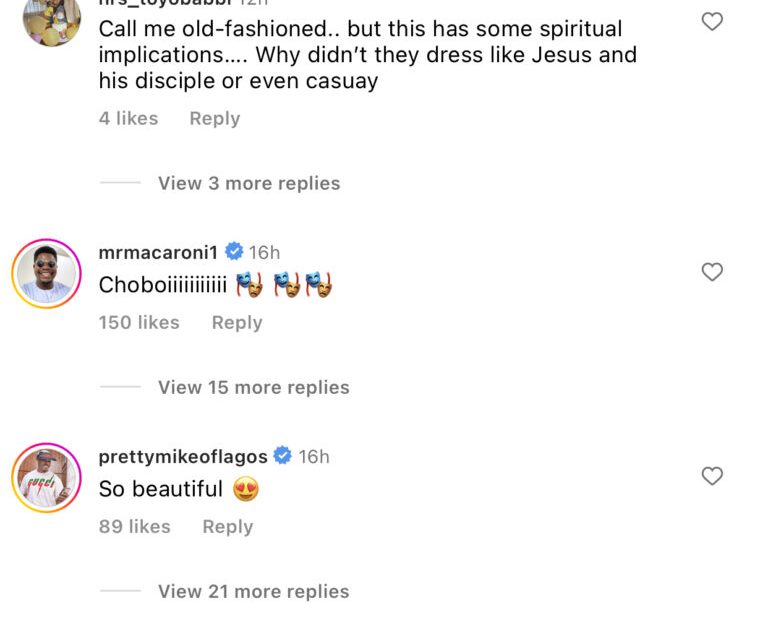Click mrmacaroni1's verified badge
The image size is (768, 630).
click(x=234, y=252)
